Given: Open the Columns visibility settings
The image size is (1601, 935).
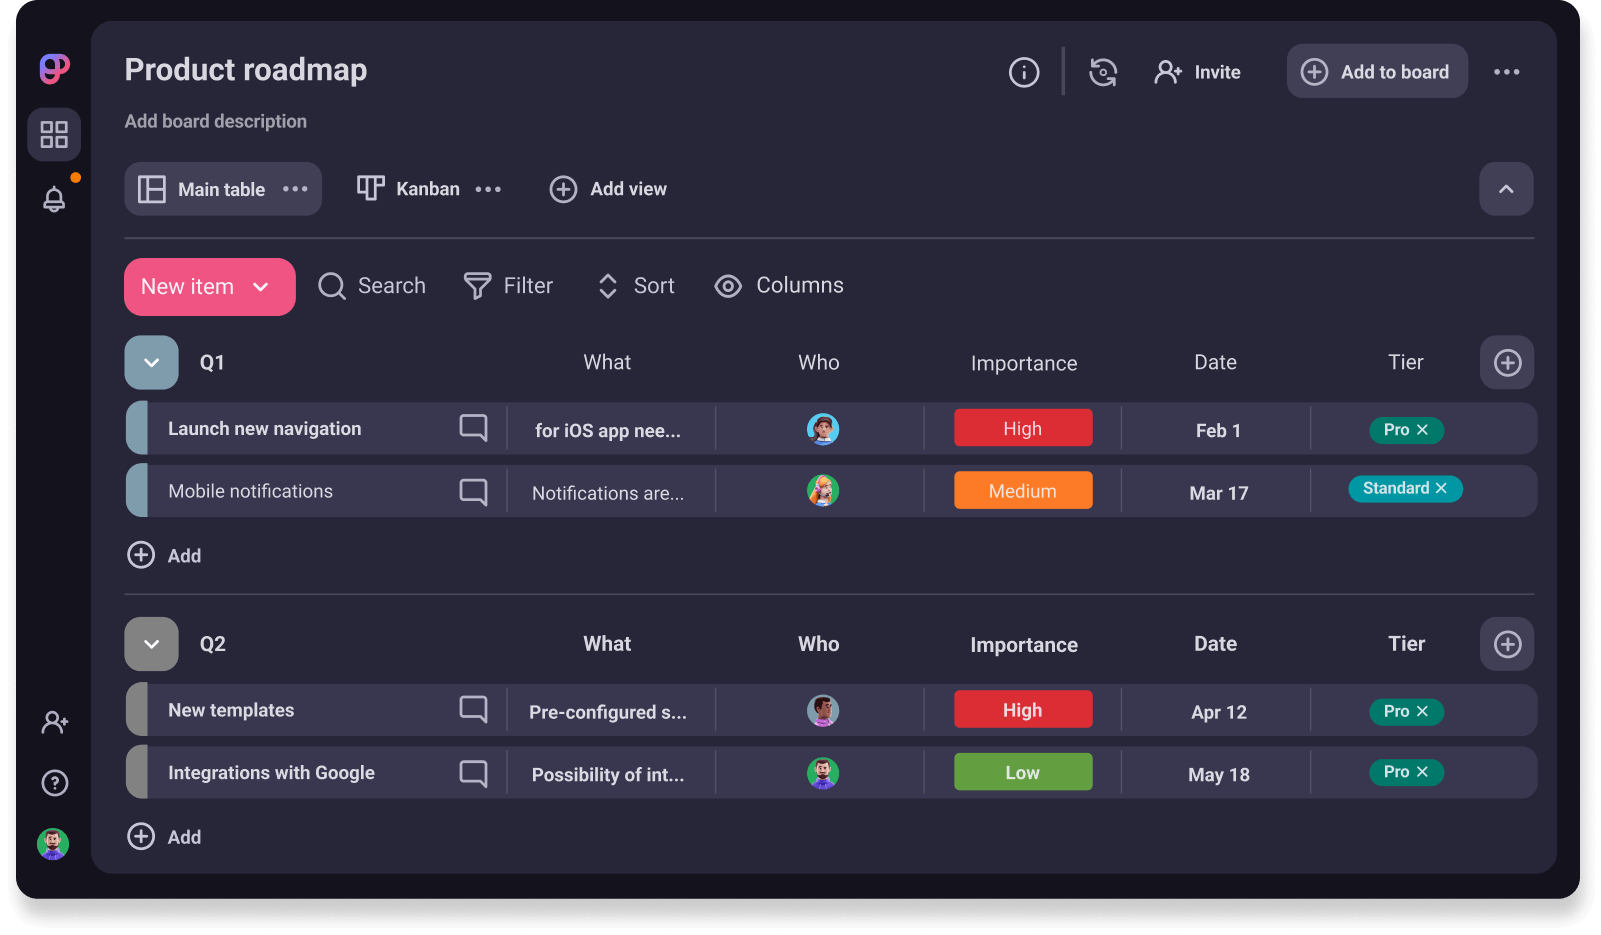Looking at the screenshot, I should coord(779,286).
